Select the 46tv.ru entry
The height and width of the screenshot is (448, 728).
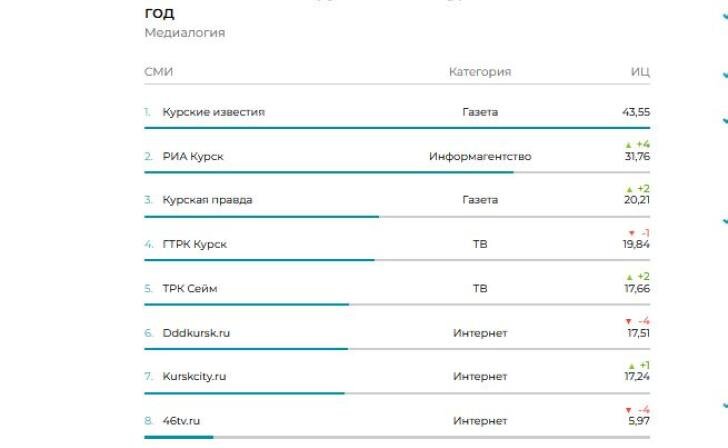(181, 420)
